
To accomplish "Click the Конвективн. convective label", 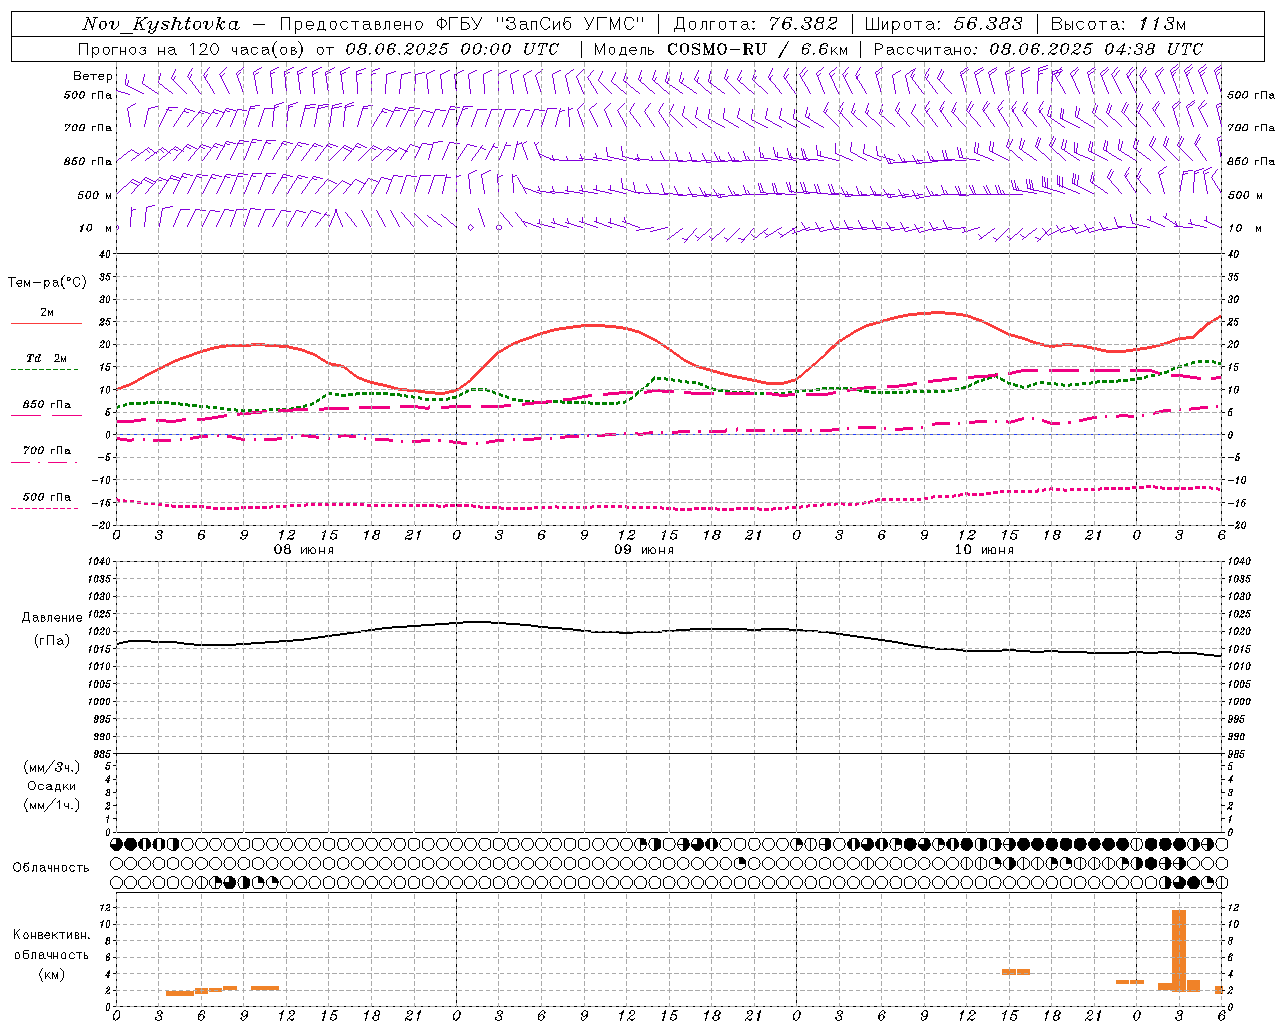I will (x=51, y=935).
